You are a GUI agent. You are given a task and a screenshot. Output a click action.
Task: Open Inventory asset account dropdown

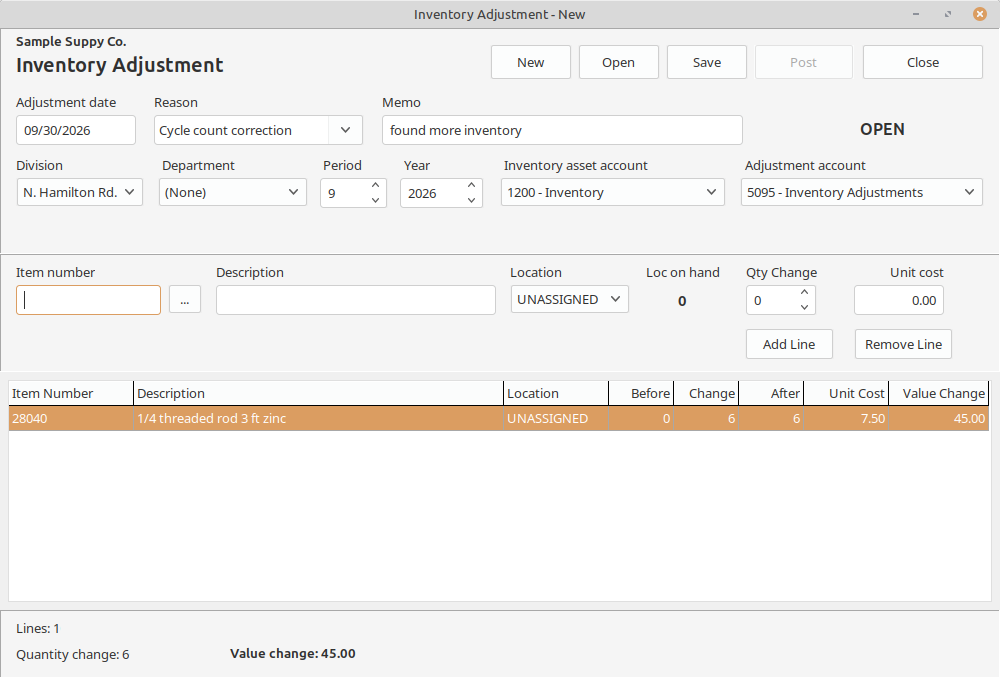pos(613,192)
